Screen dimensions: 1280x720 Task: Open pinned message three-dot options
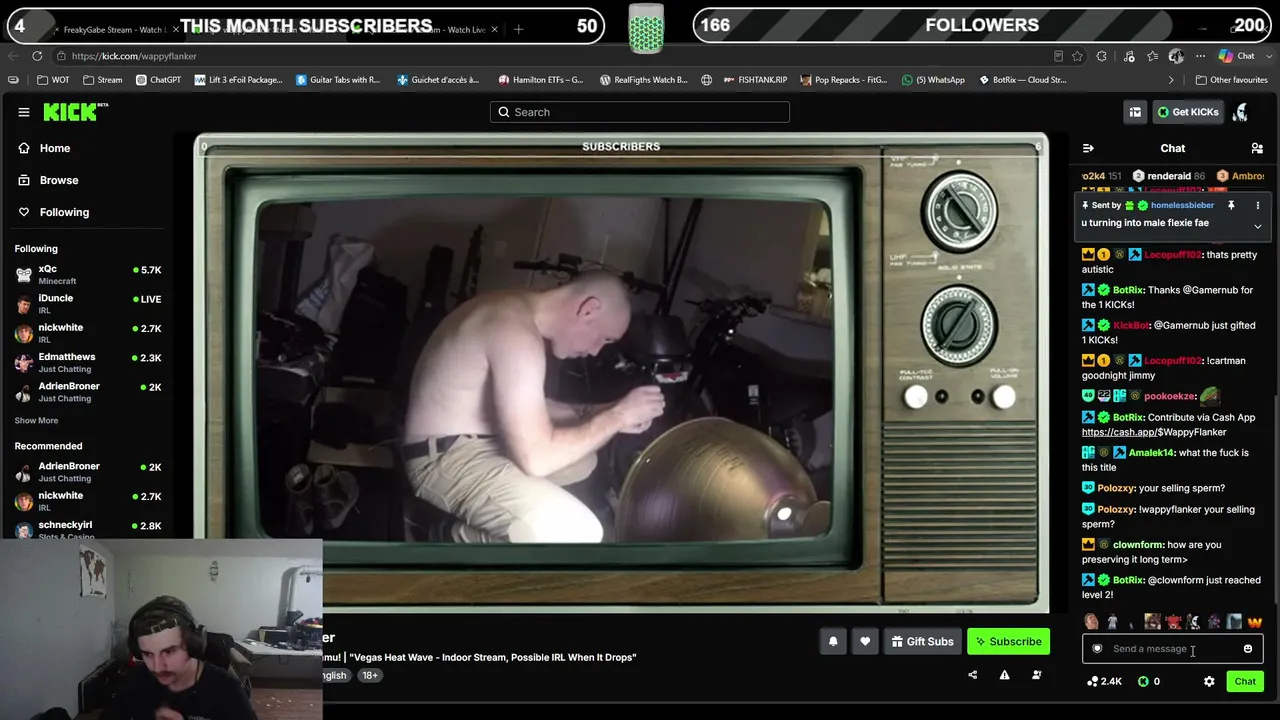coord(1258,205)
